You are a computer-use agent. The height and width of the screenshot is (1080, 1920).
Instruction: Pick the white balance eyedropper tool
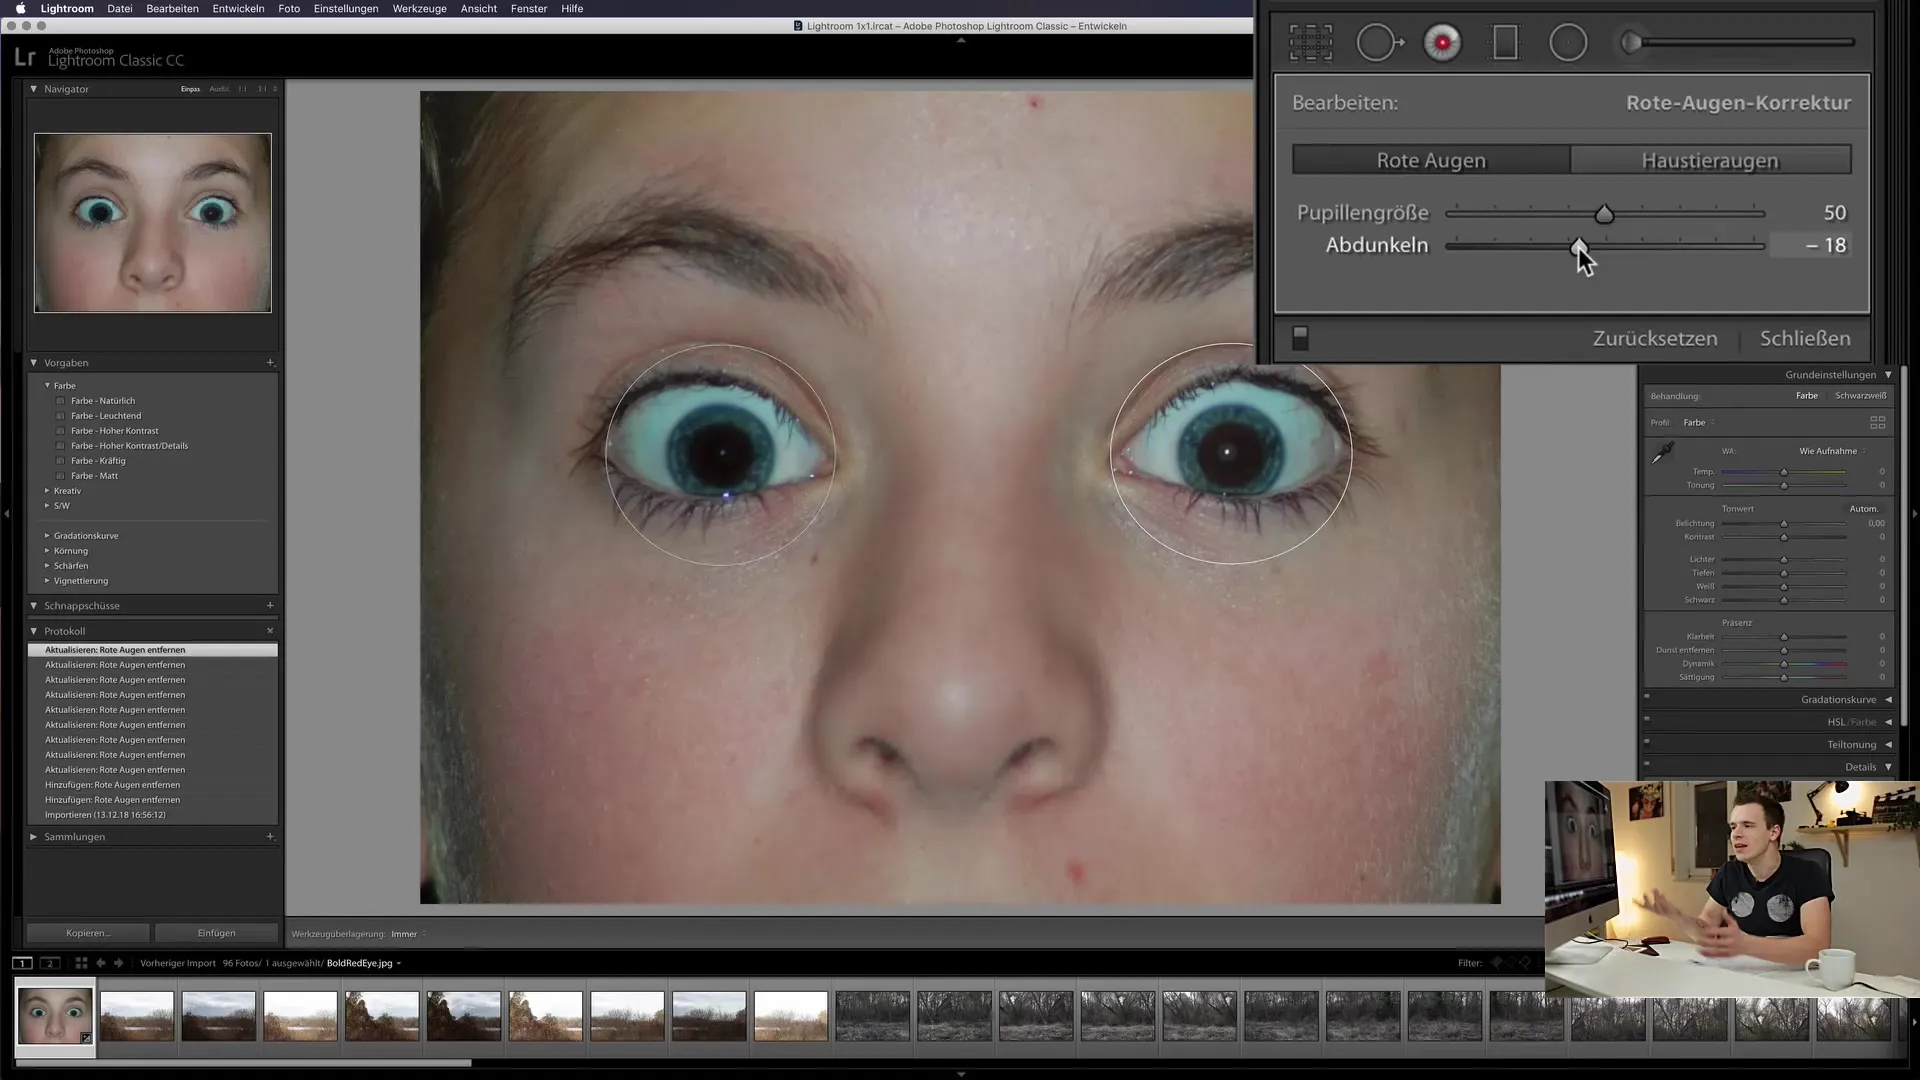point(1663,453)
